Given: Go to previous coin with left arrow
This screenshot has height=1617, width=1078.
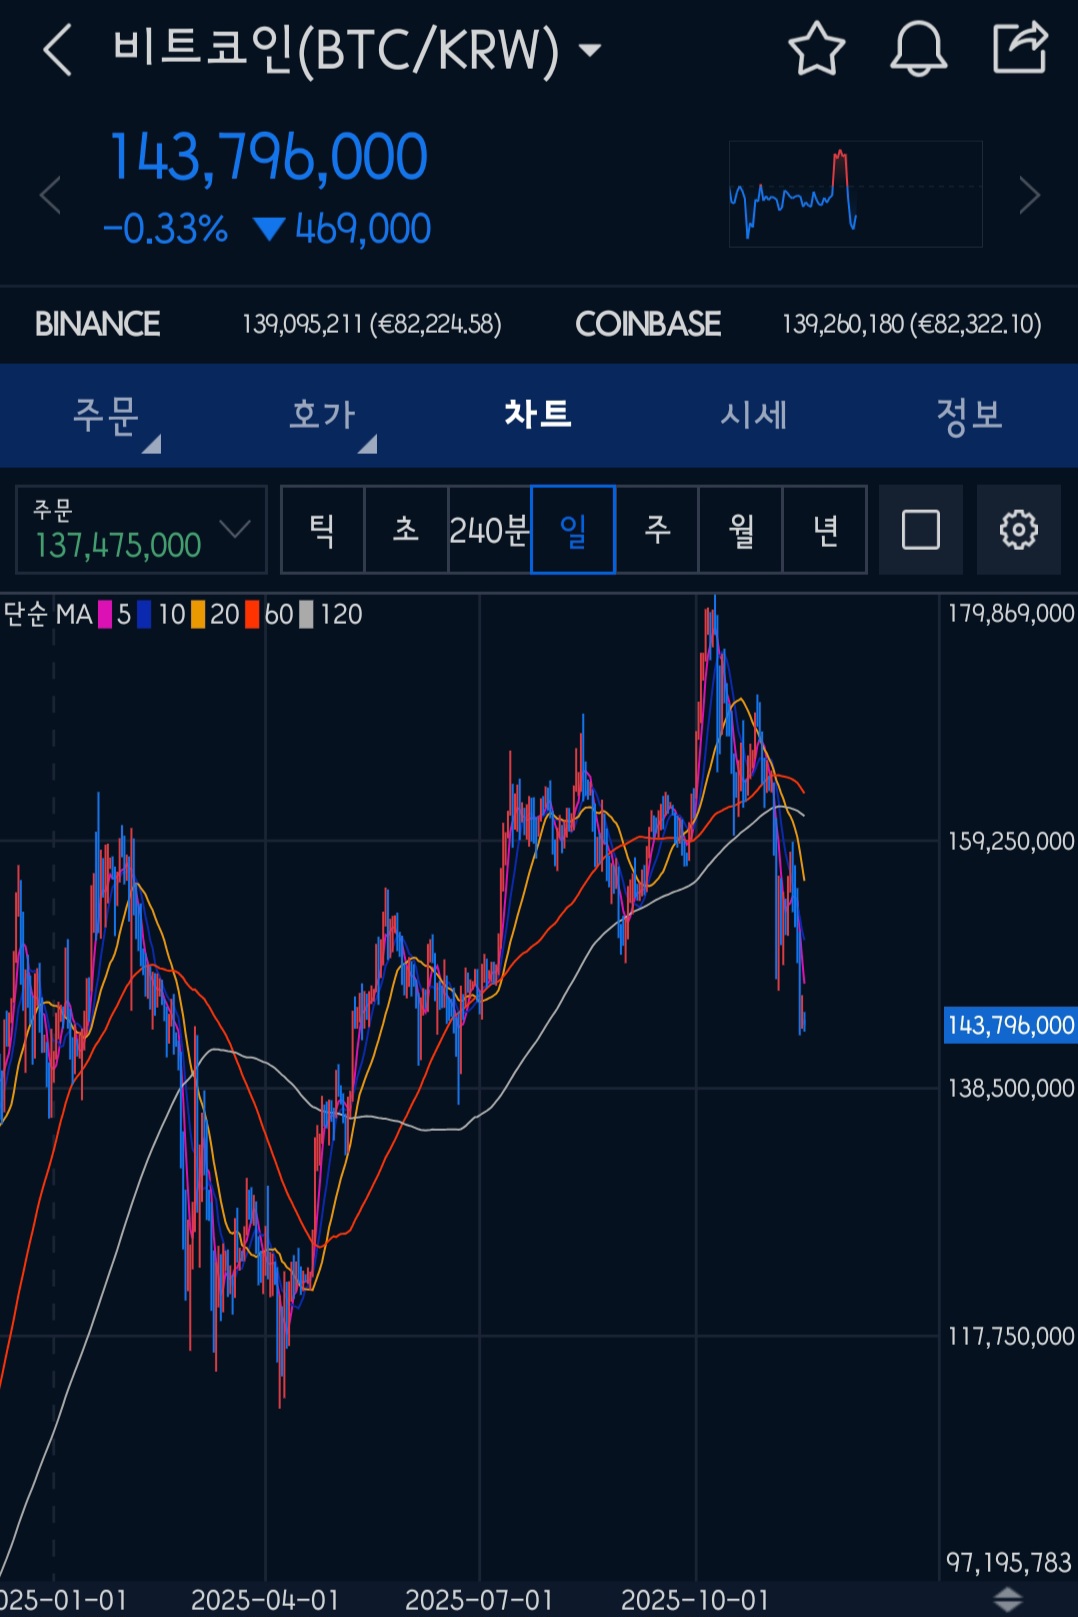Looking at the screenshot, I should pyautogui.click(x=50, y=195).
